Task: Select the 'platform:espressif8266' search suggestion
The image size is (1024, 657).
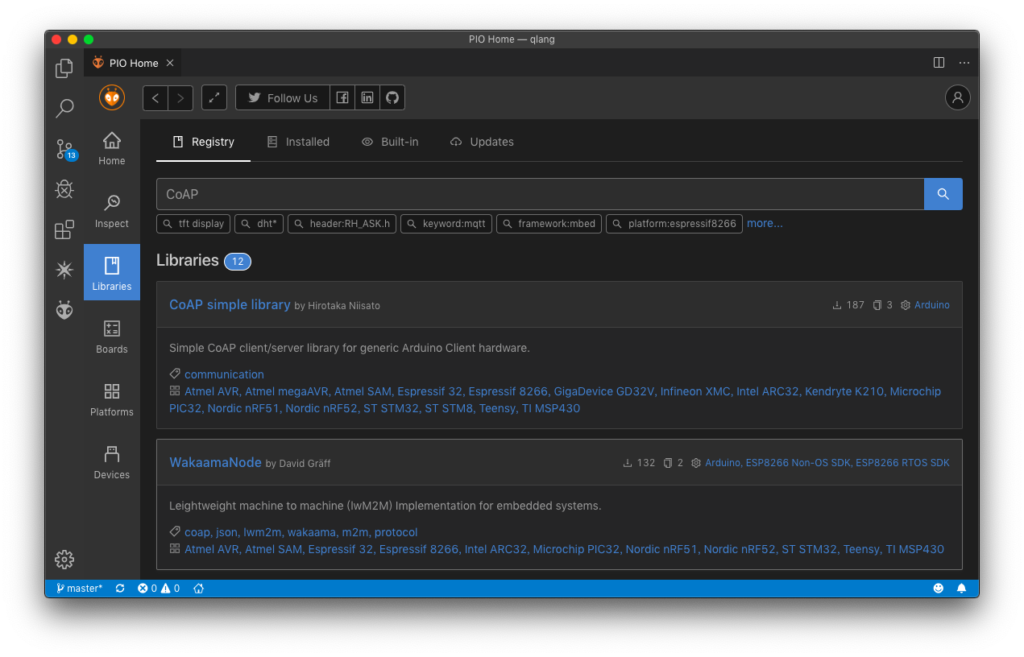Action: 674,223
